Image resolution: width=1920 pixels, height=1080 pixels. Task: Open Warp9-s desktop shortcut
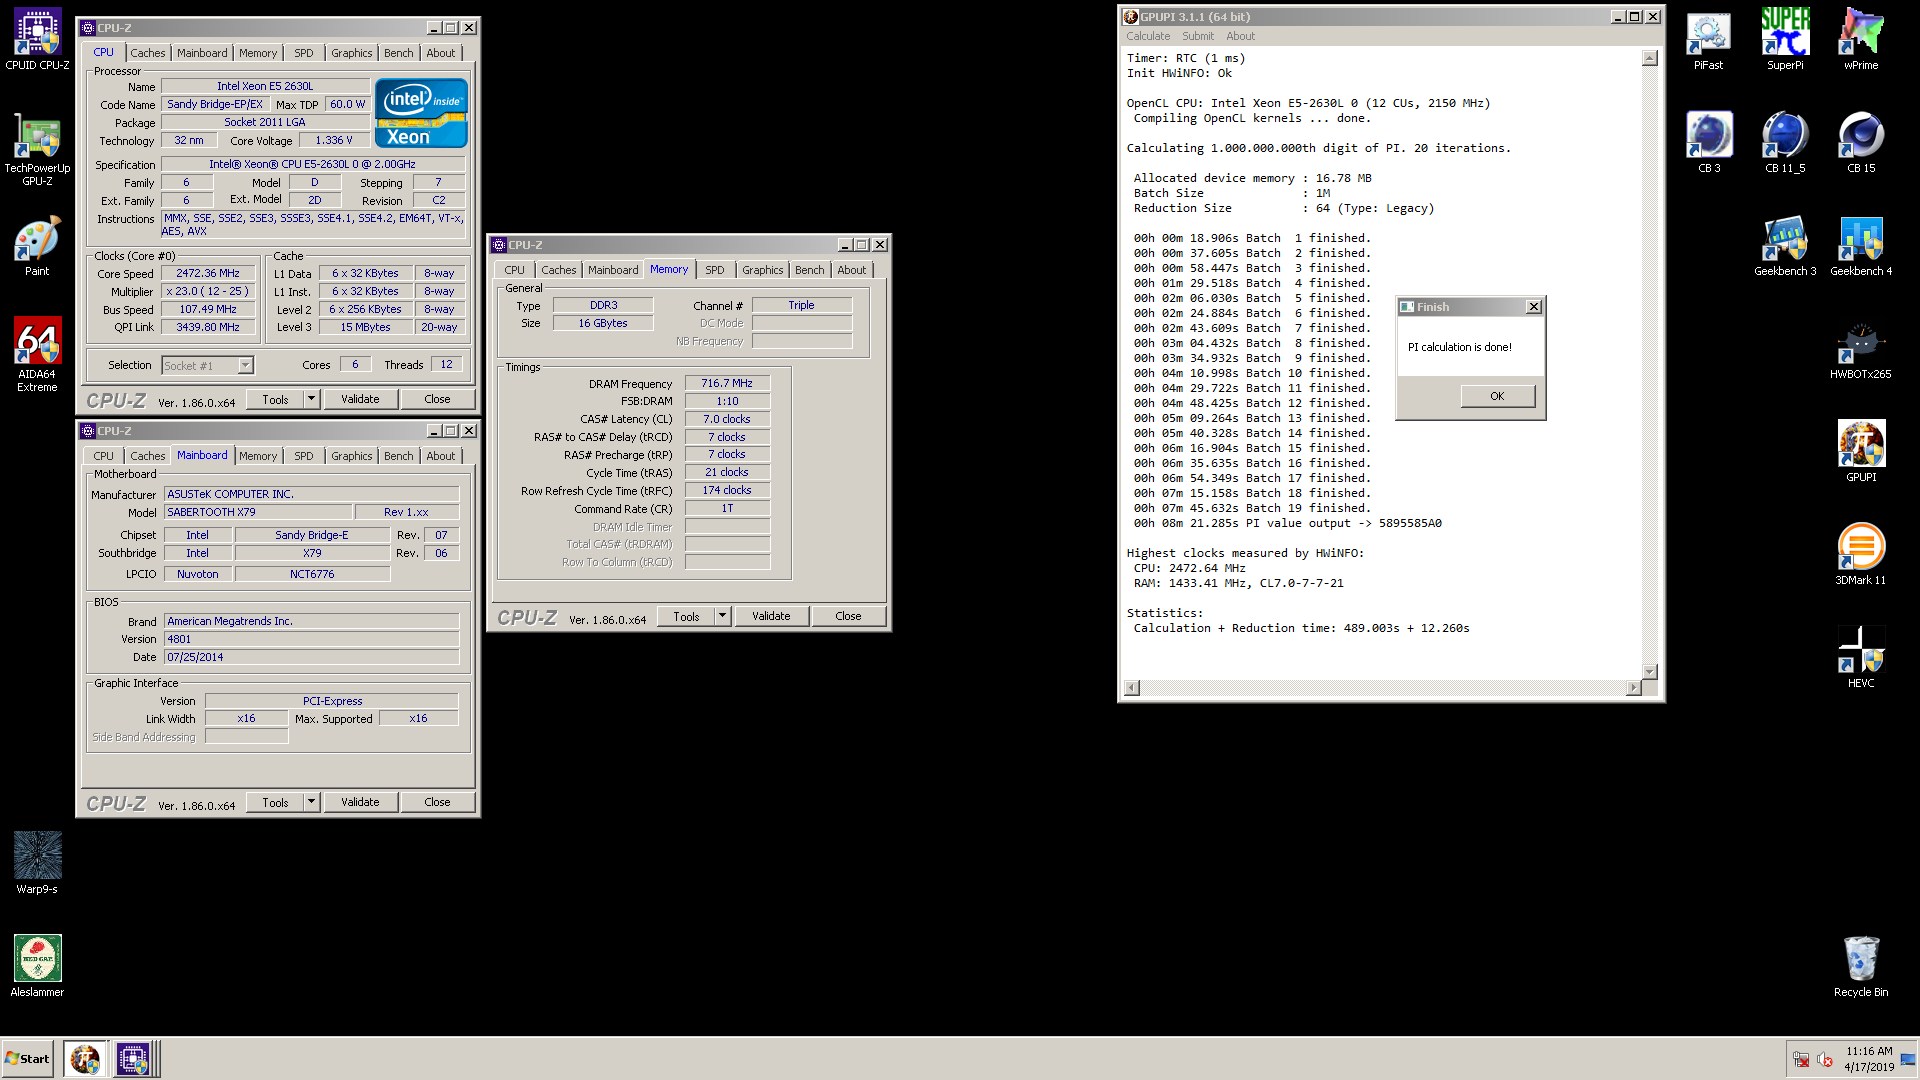pos(37,863)
